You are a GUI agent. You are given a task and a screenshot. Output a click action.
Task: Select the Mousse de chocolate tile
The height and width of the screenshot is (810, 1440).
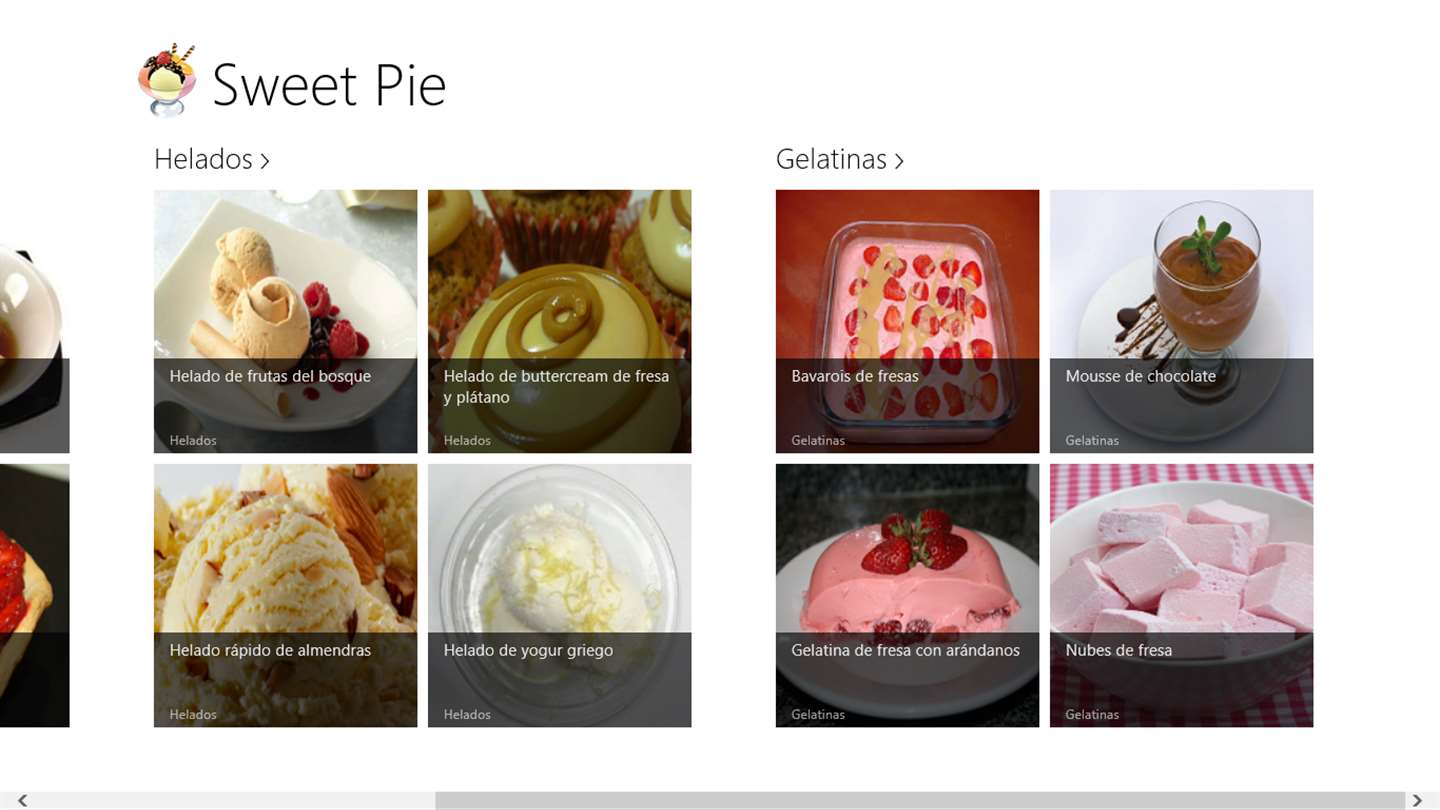(1181, 321)
